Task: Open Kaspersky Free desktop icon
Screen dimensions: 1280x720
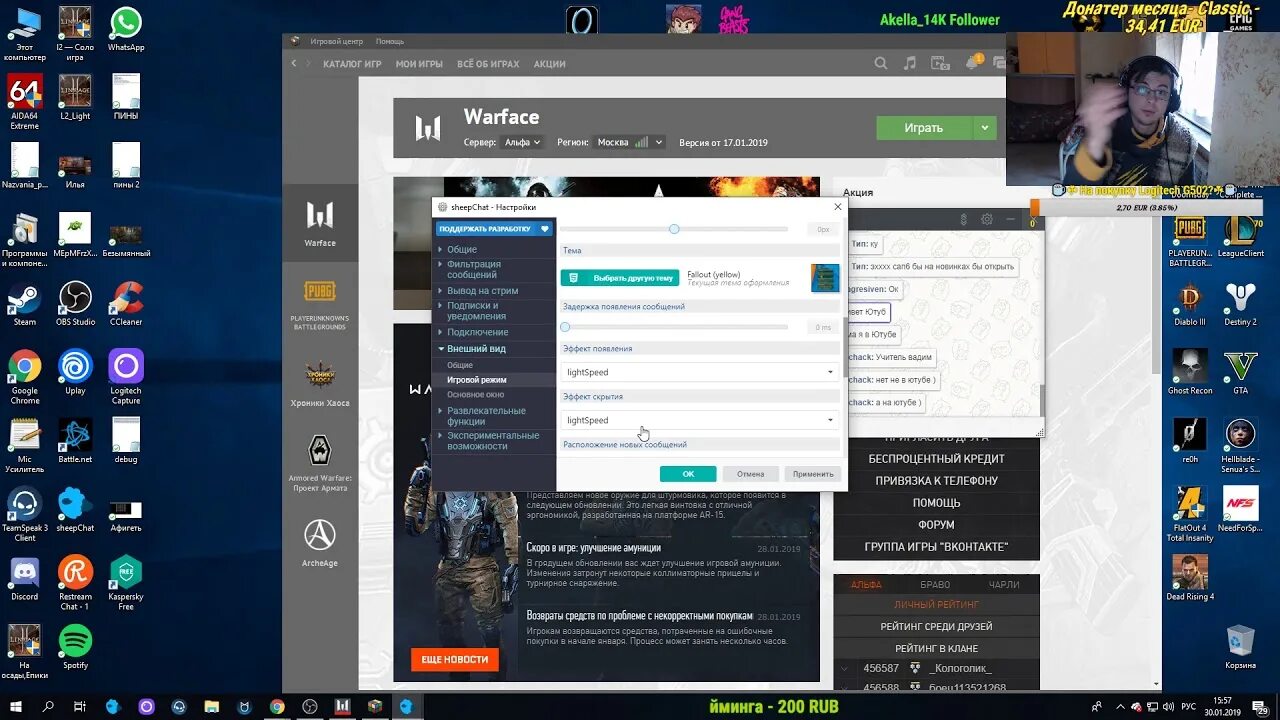Action: [x=126, y=582]
